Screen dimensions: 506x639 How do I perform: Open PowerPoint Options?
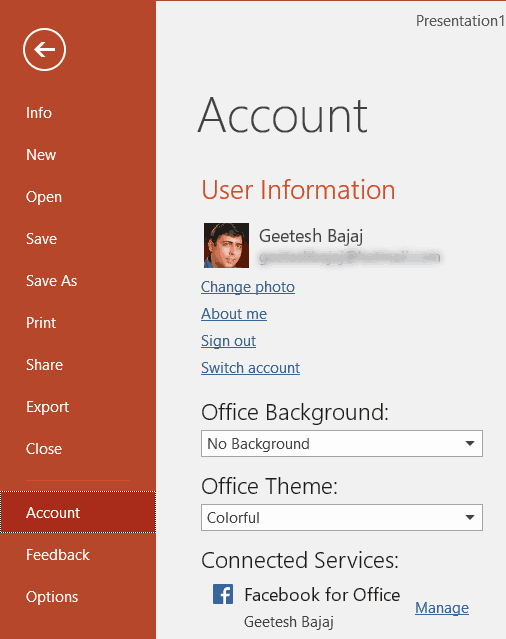(52, 597)
